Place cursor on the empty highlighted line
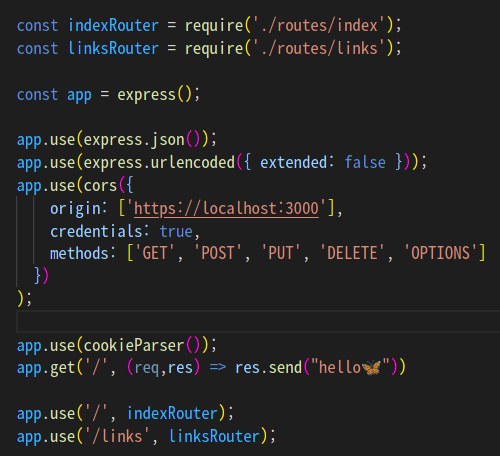Screen dimensions: 500x456 point(258,322)
